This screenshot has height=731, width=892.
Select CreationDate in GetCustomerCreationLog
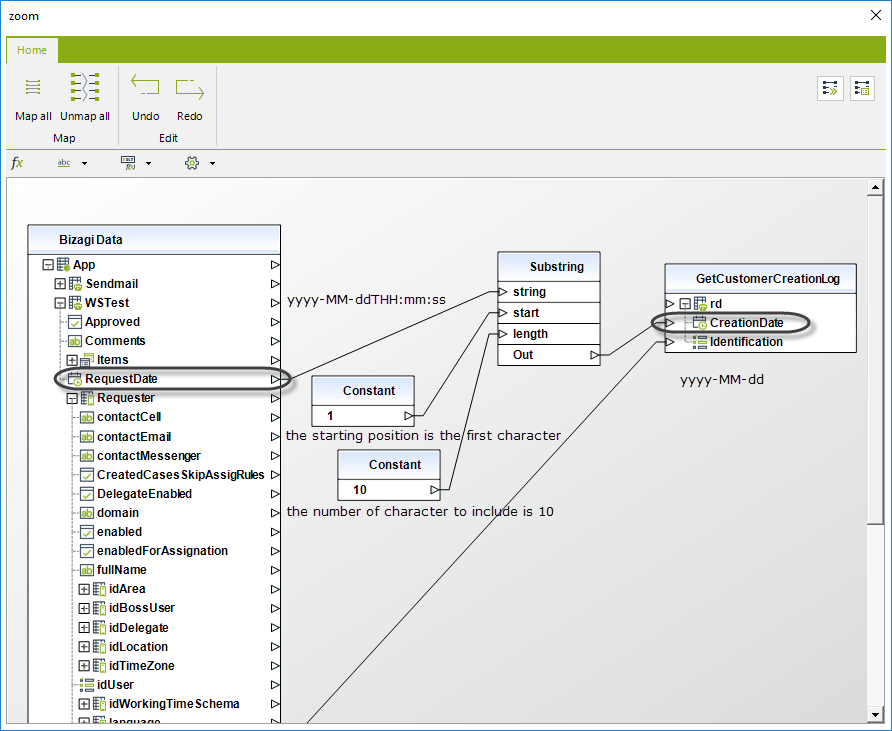[x=746, y=323]
